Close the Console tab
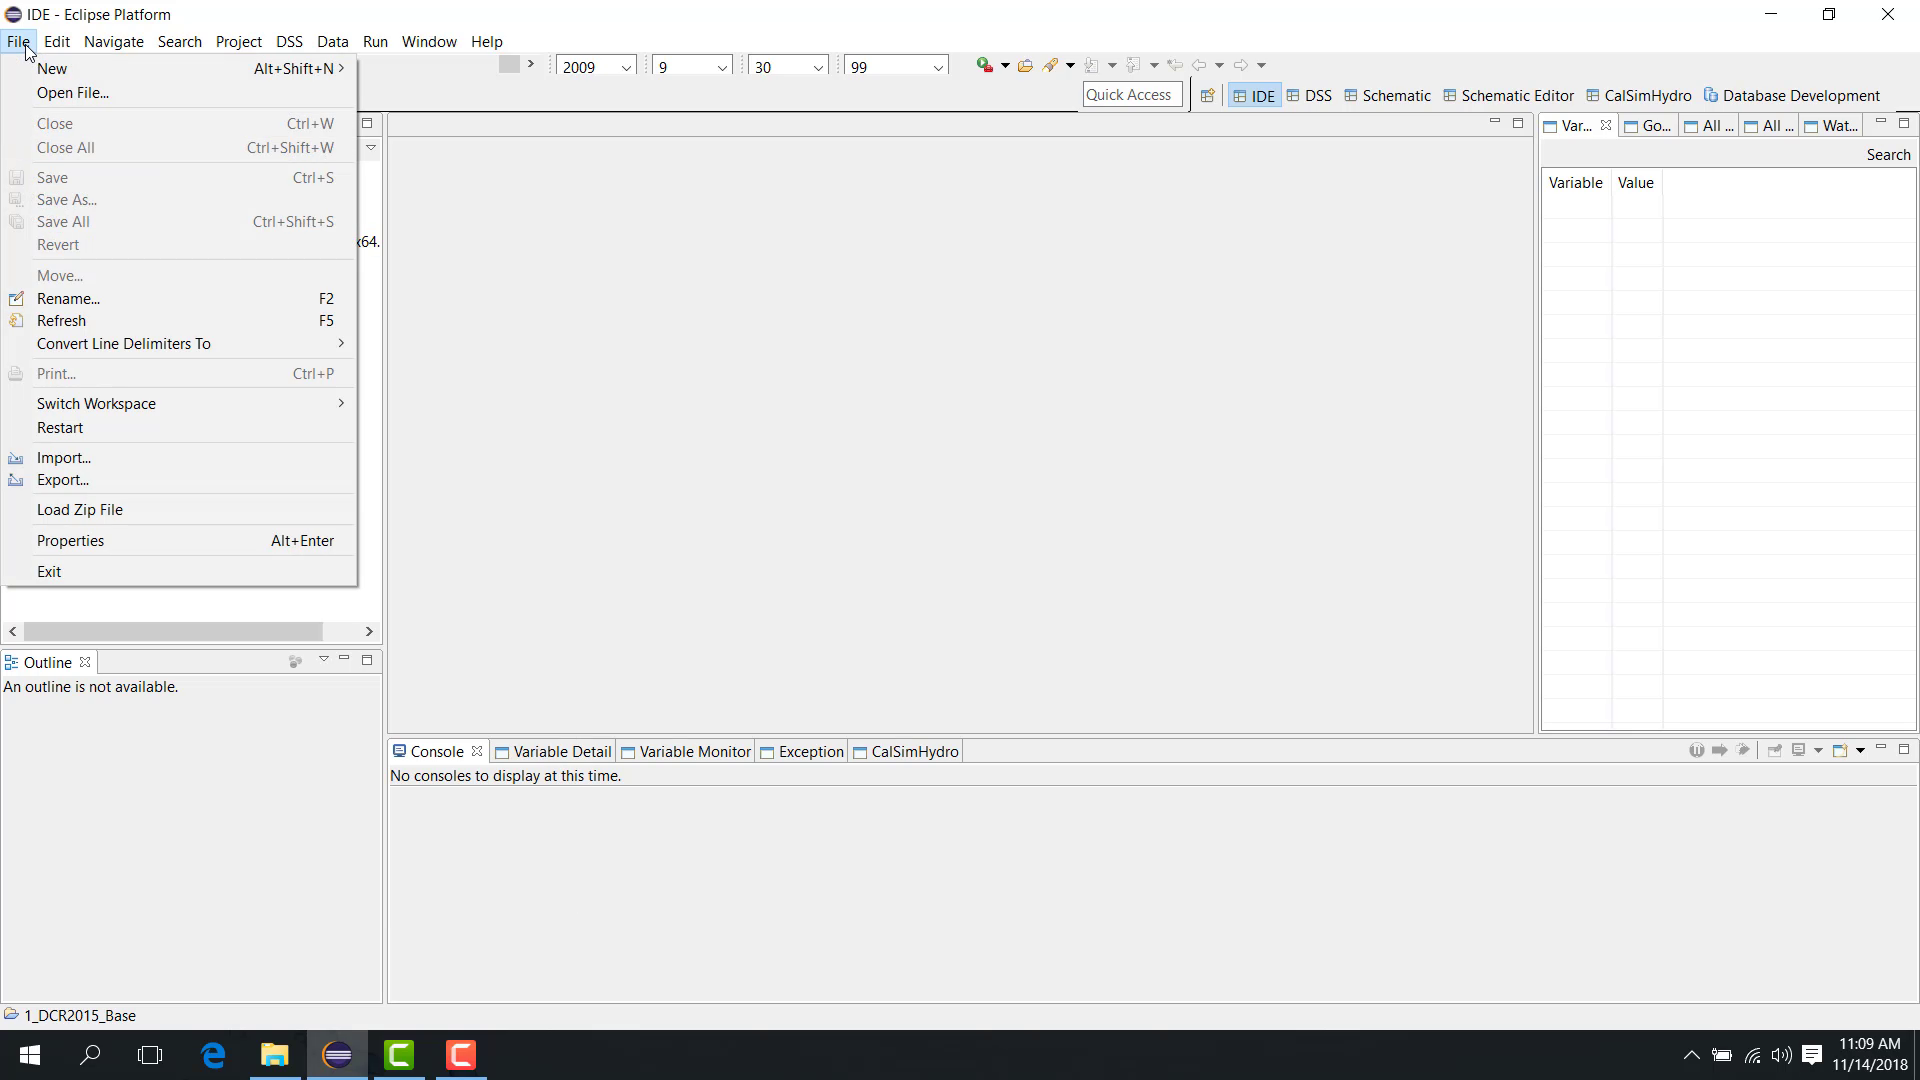Screen dimensions: 1920x1080 477,751
